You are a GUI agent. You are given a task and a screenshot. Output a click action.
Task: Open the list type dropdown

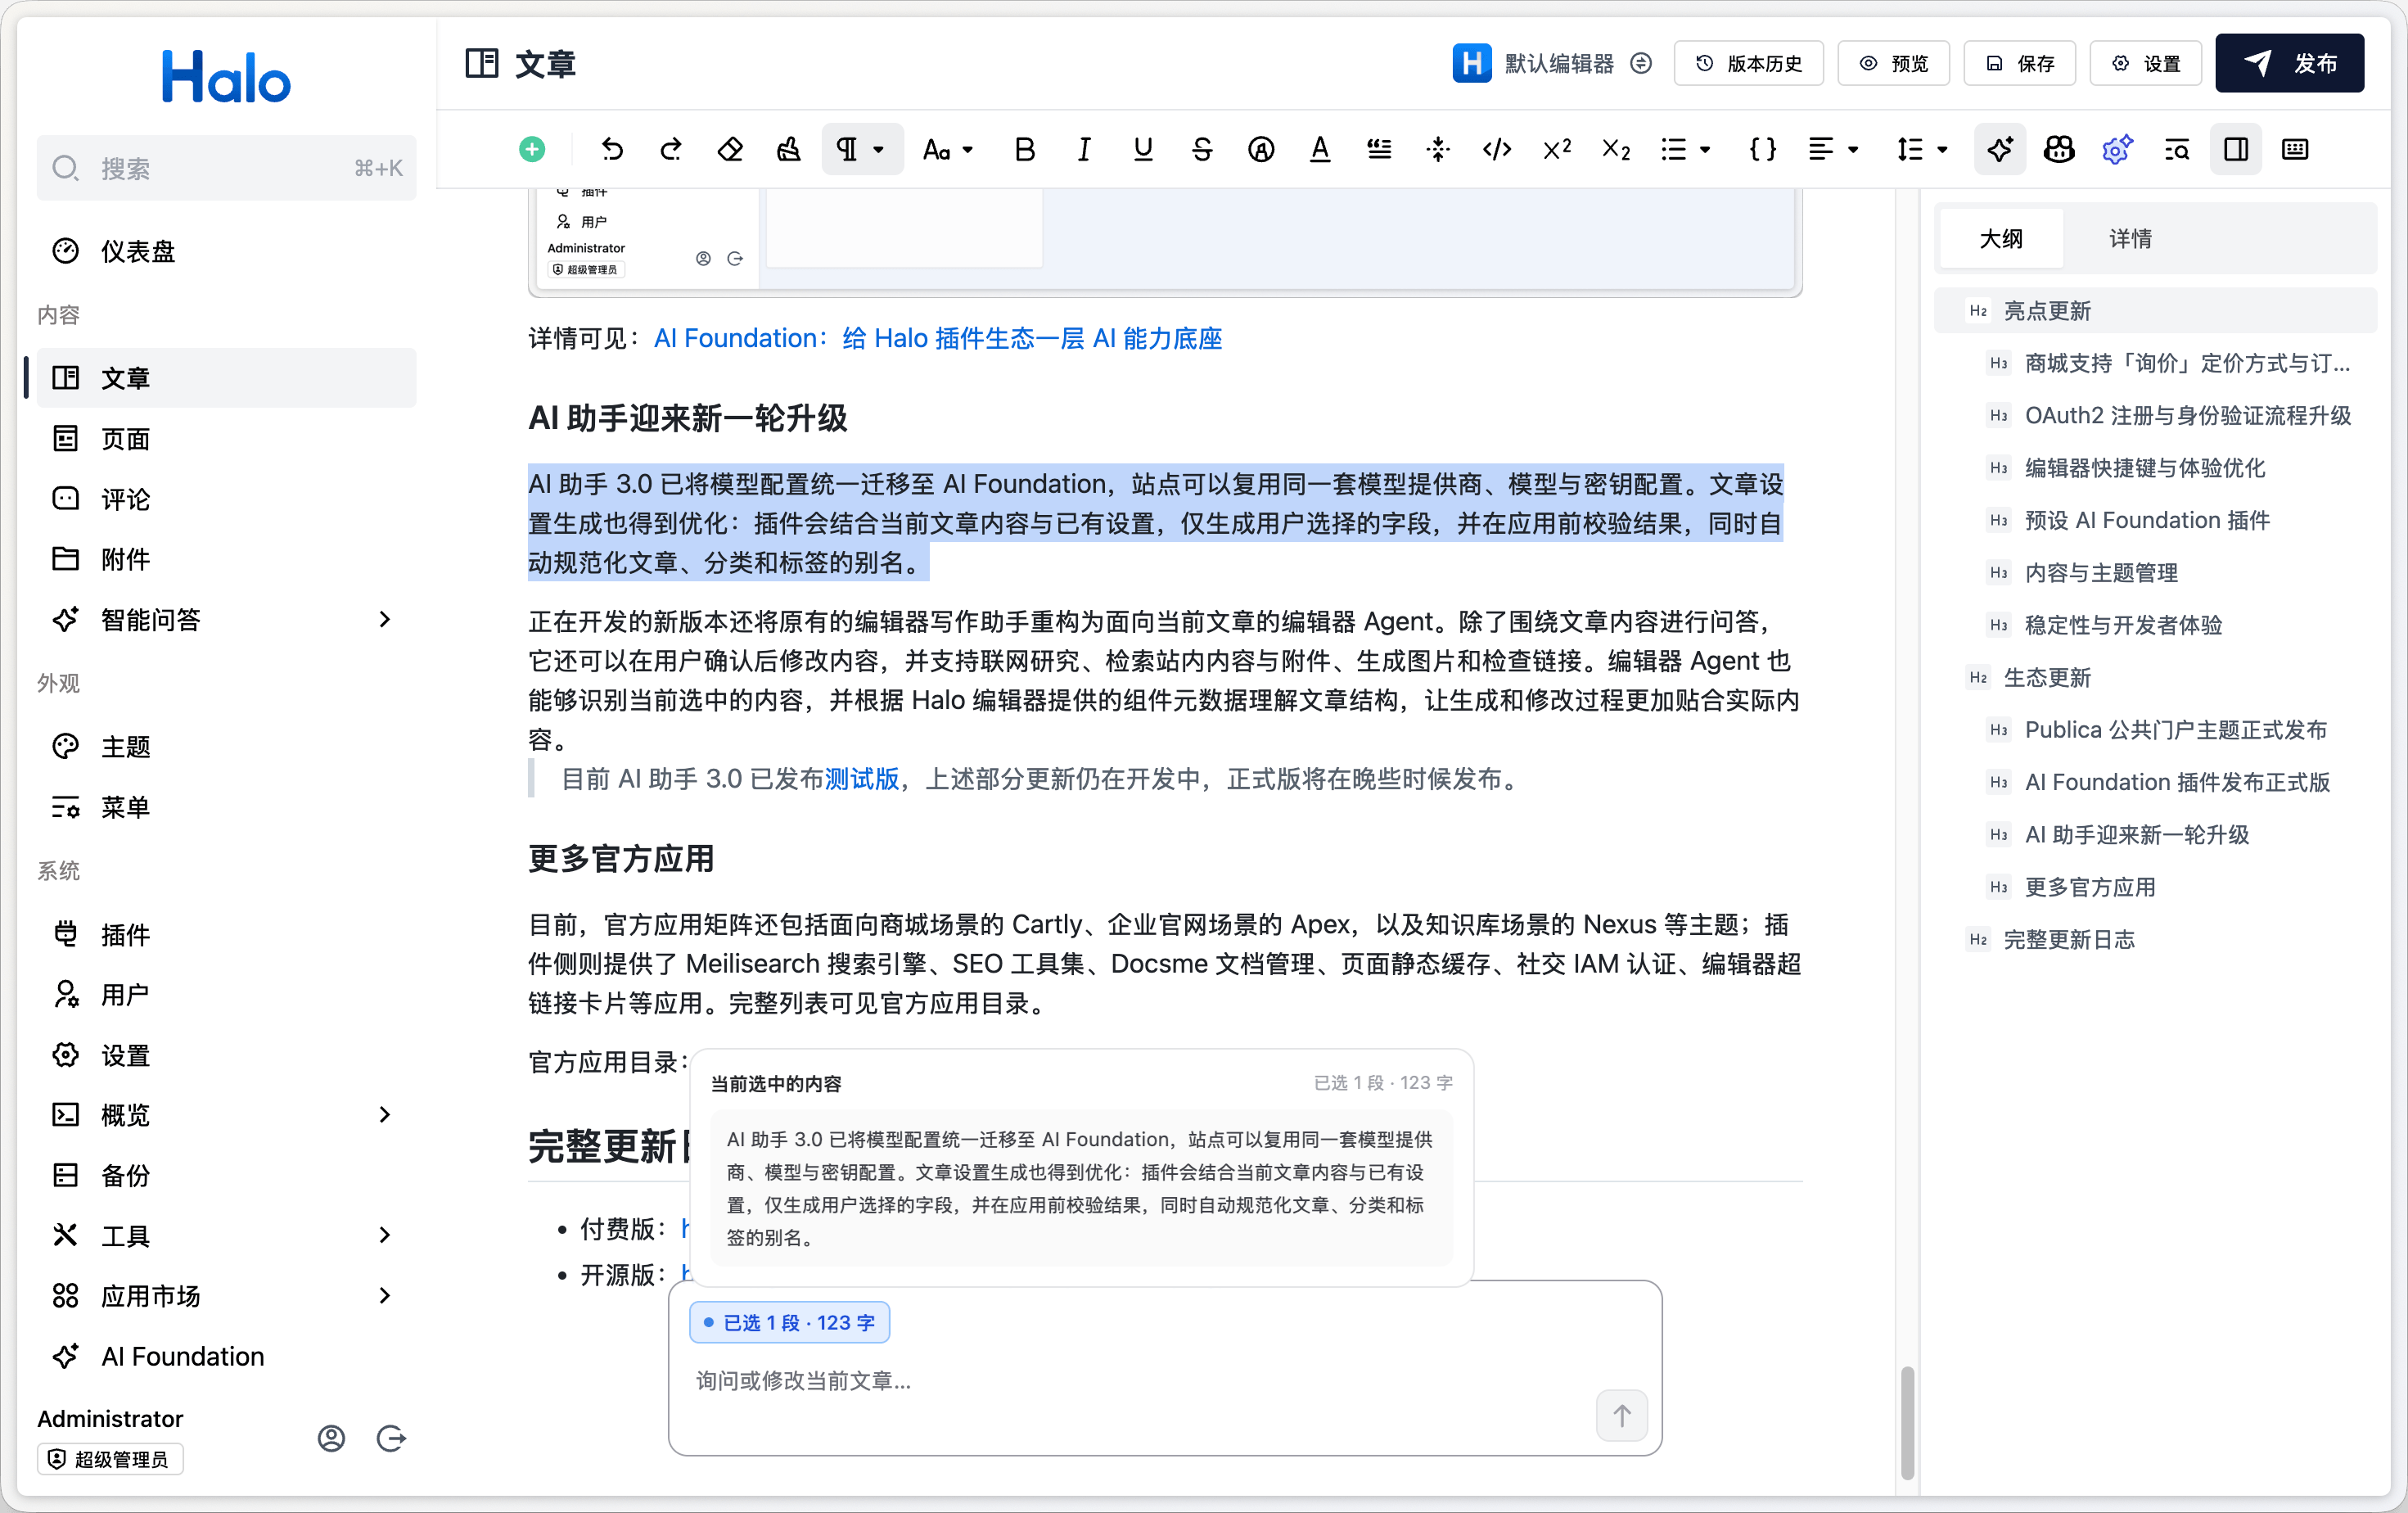1686,150
